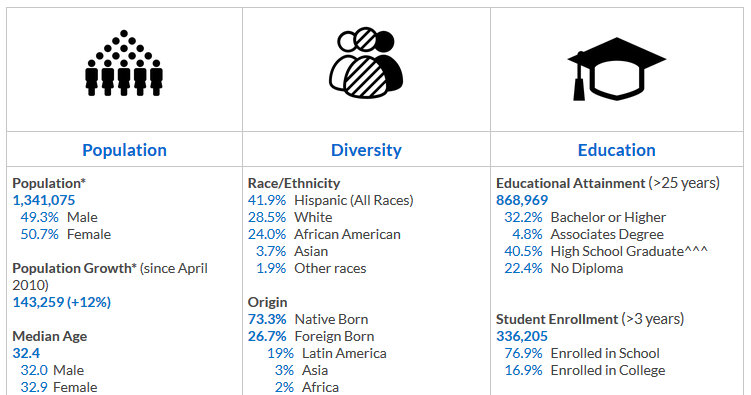Select the population figure 1,341,075
Image resolution: width=751 pixels, height=395 pixels.
pos(44,200)
